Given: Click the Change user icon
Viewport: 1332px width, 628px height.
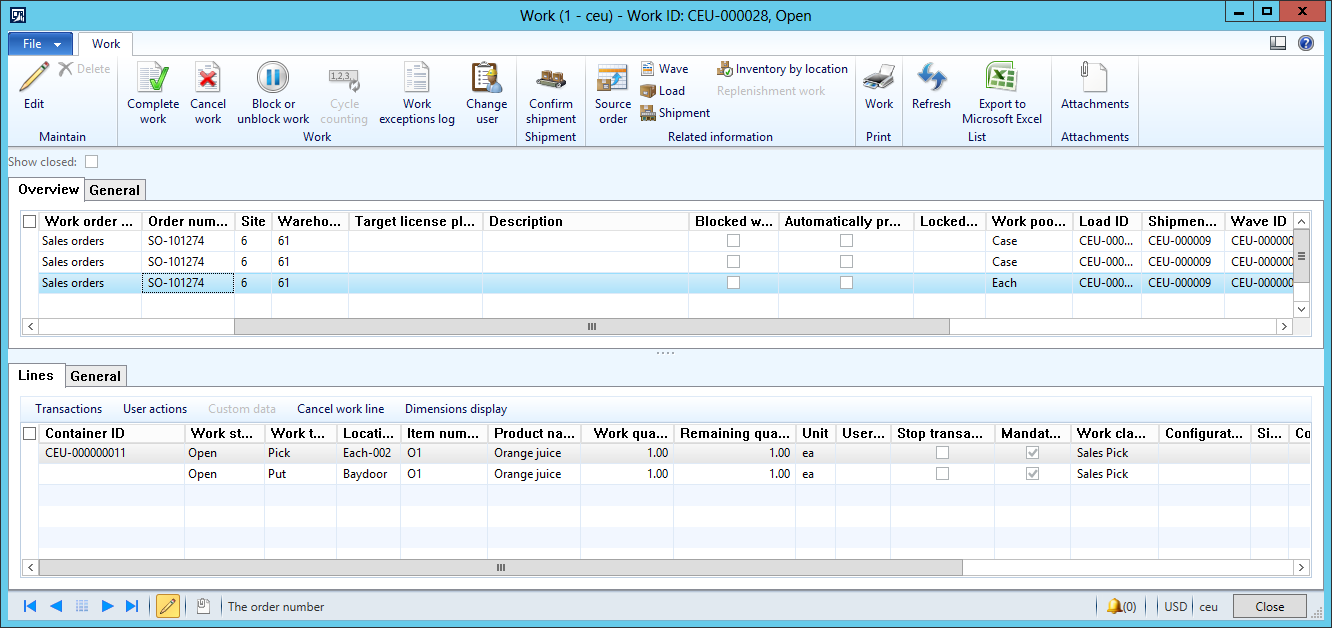Looking at the screenshot, I should tap(486, 80).
